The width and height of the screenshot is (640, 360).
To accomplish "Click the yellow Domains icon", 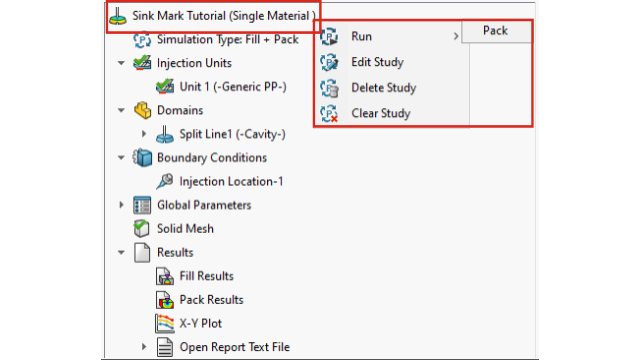I will click(142, 110).
